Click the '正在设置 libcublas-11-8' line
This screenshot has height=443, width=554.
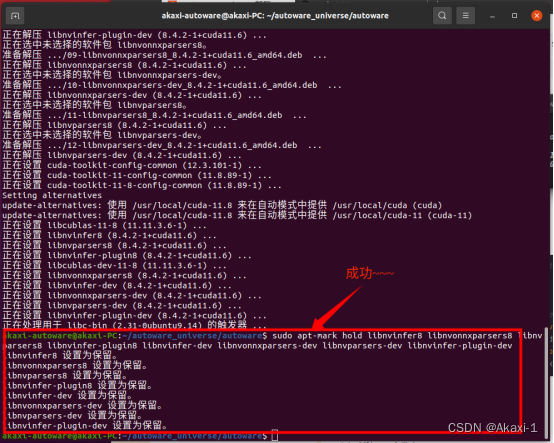click(x=104, y=225)
